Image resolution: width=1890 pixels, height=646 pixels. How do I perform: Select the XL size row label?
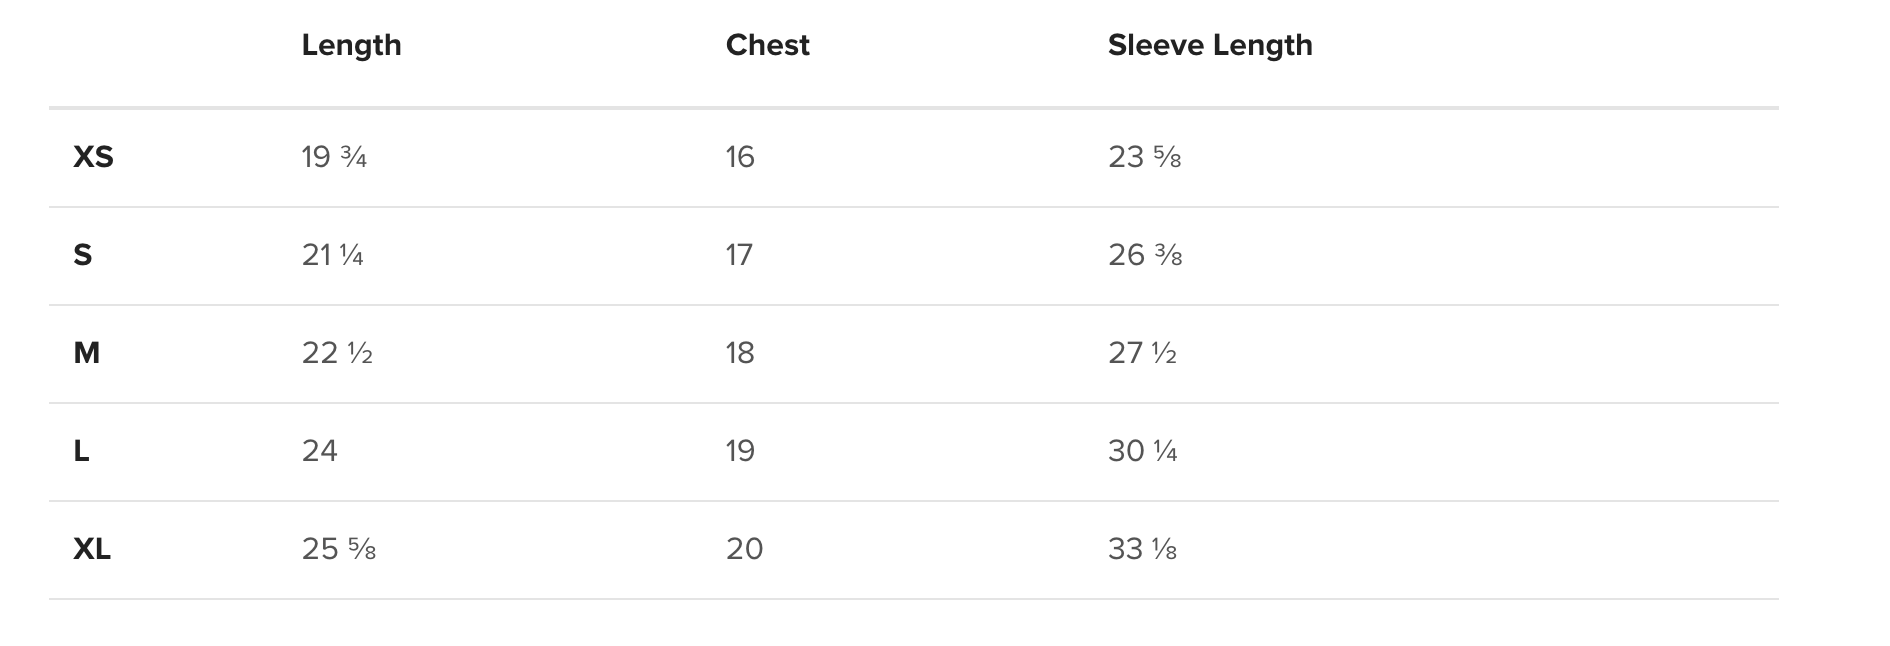(92, 549)
